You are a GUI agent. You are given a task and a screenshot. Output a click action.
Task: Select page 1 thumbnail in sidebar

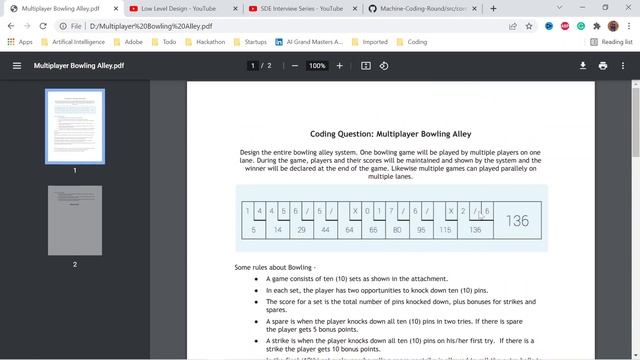point(75,127)
